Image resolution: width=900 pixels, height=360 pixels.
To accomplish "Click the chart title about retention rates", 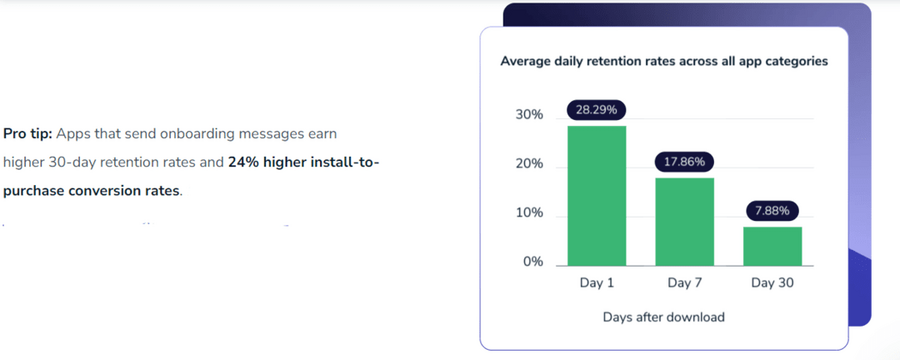I will pyautogui.click(x=664, y=61).
